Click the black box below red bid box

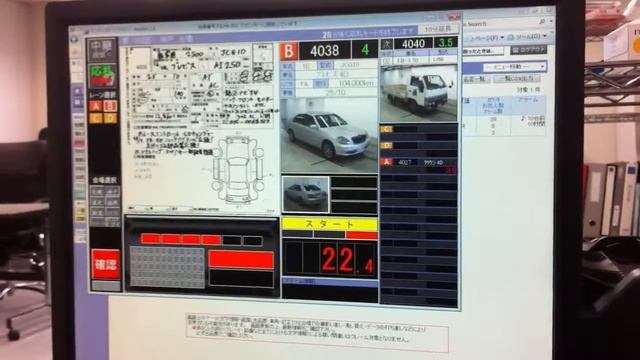tap(241, 279)
